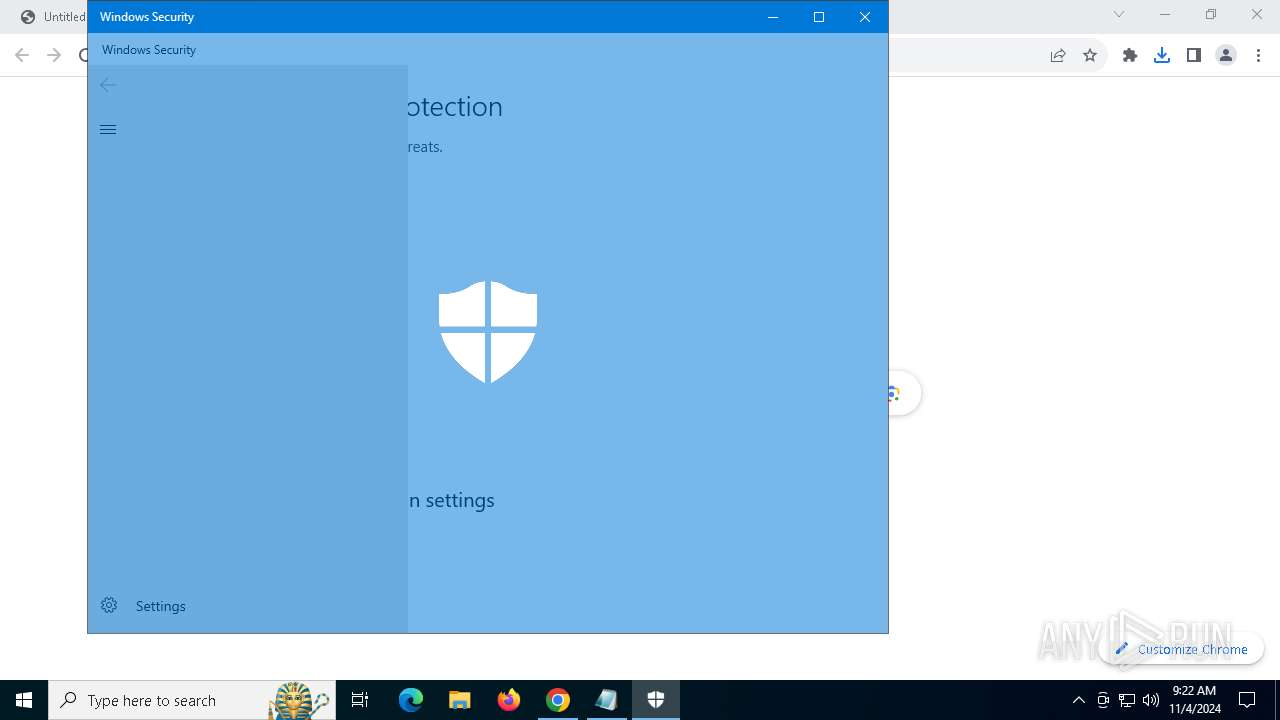Click Windows Security taskbar icon
This screenshot has width=1280, height=720.
[656, 700]
